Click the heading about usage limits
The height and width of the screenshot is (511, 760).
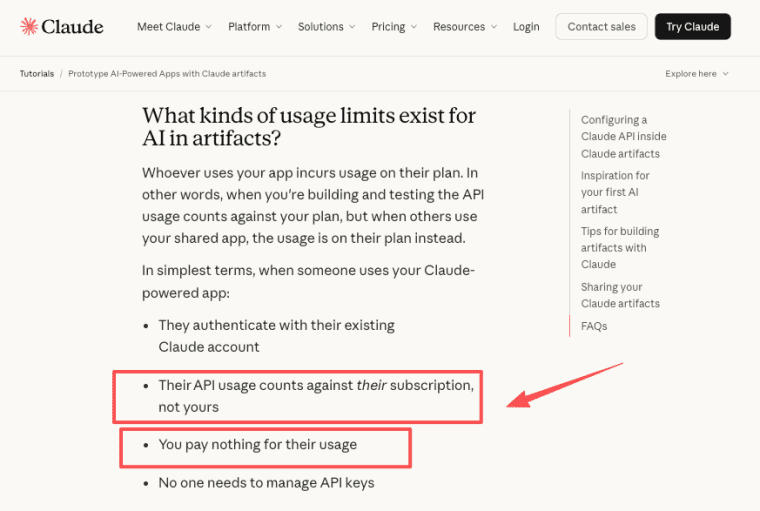309,127
